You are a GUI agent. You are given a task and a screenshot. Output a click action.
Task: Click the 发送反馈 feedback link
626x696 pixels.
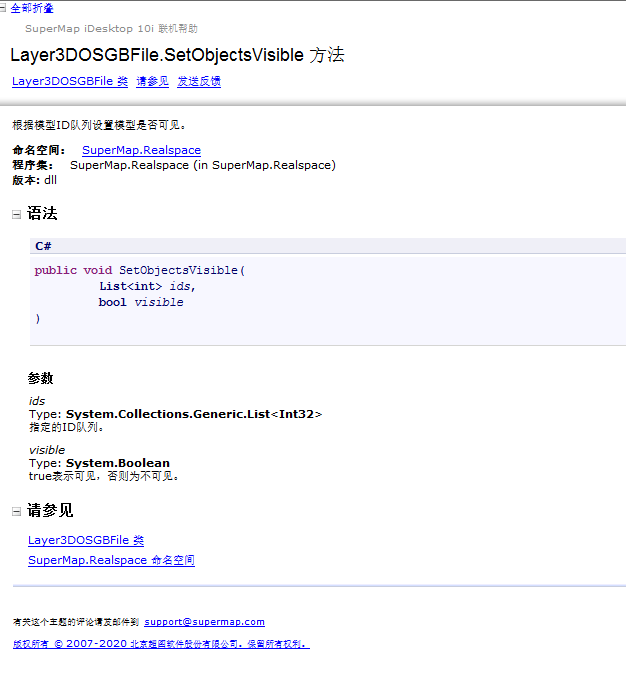[199, 81]
